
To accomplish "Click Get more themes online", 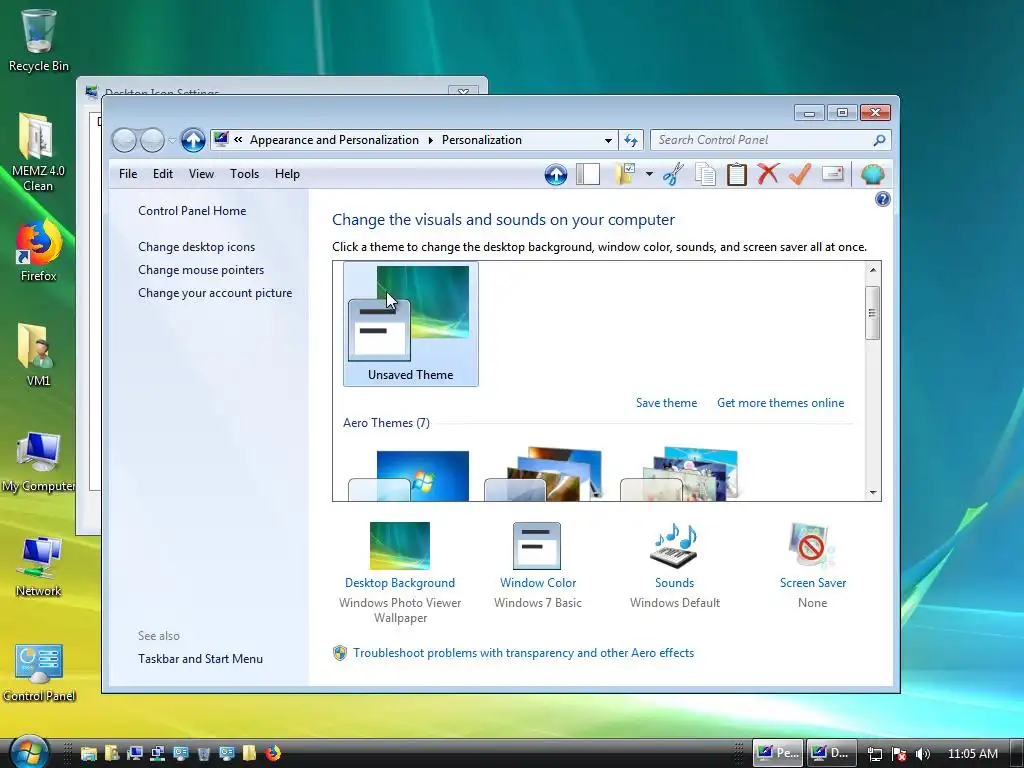I will [780, 403].
